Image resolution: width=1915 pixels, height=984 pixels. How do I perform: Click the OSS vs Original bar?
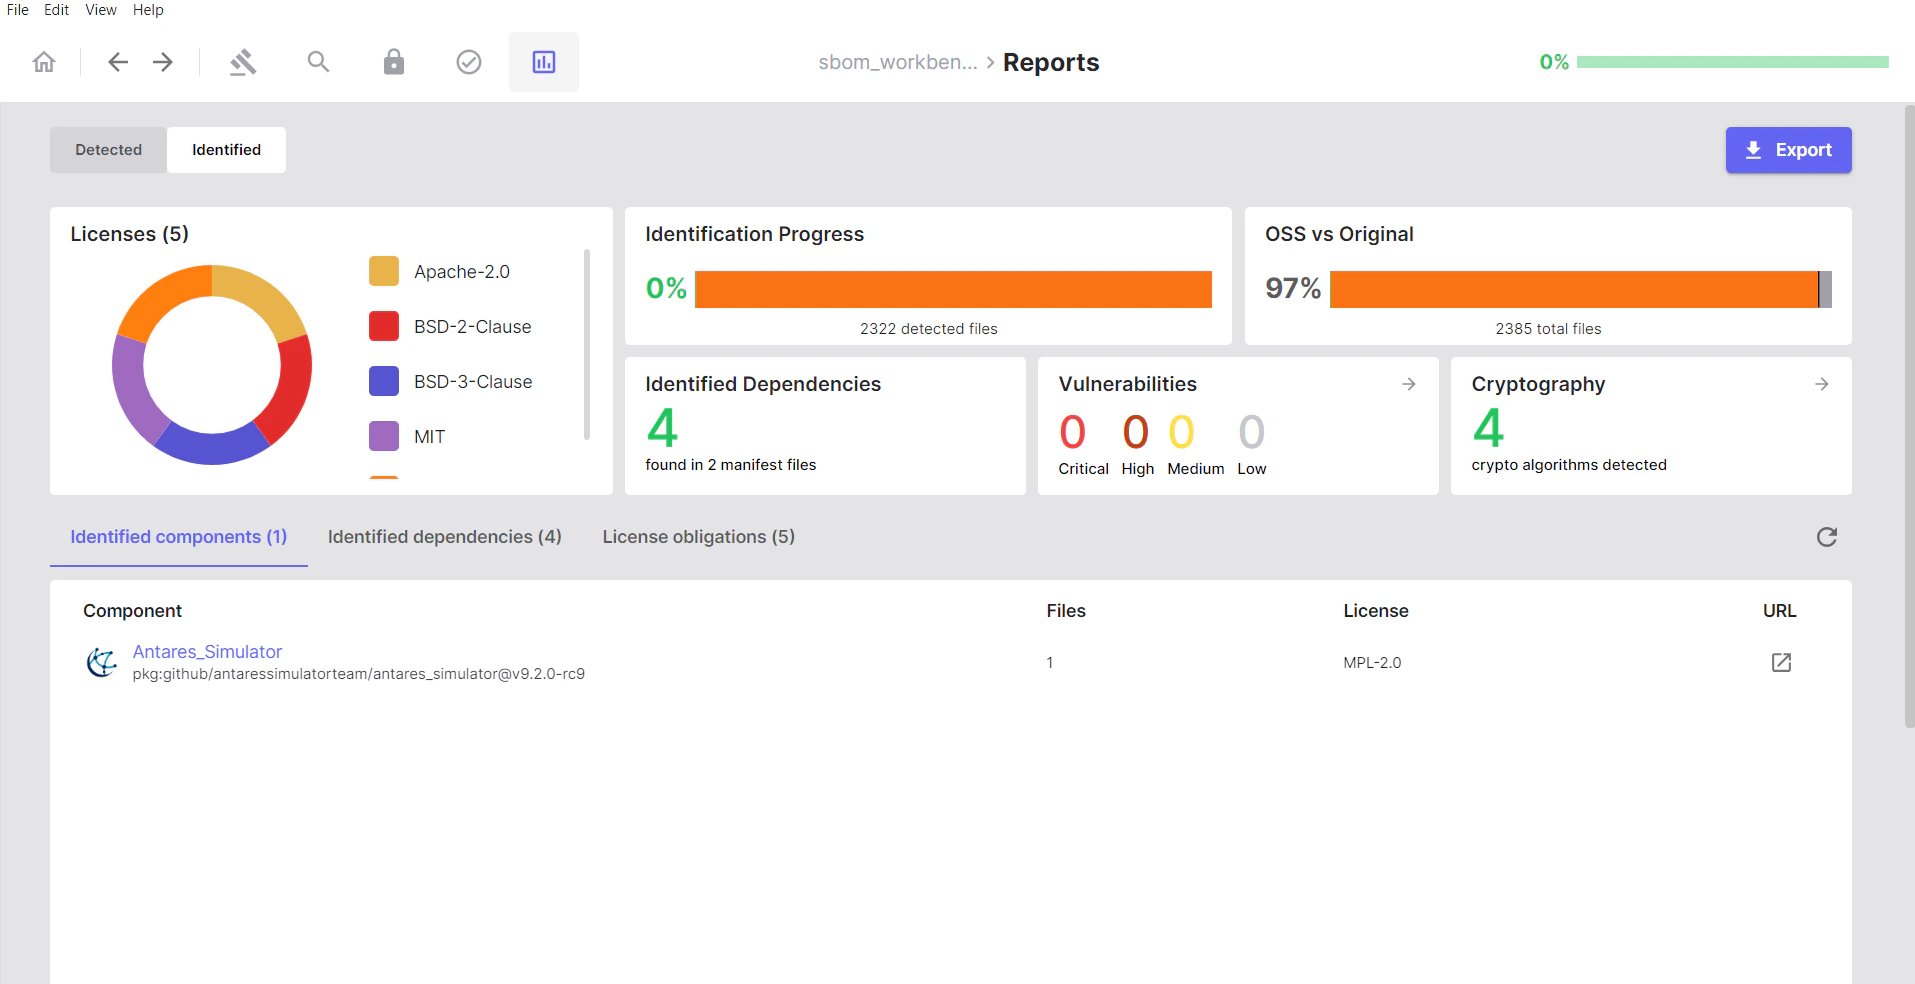pos(1580,289)
